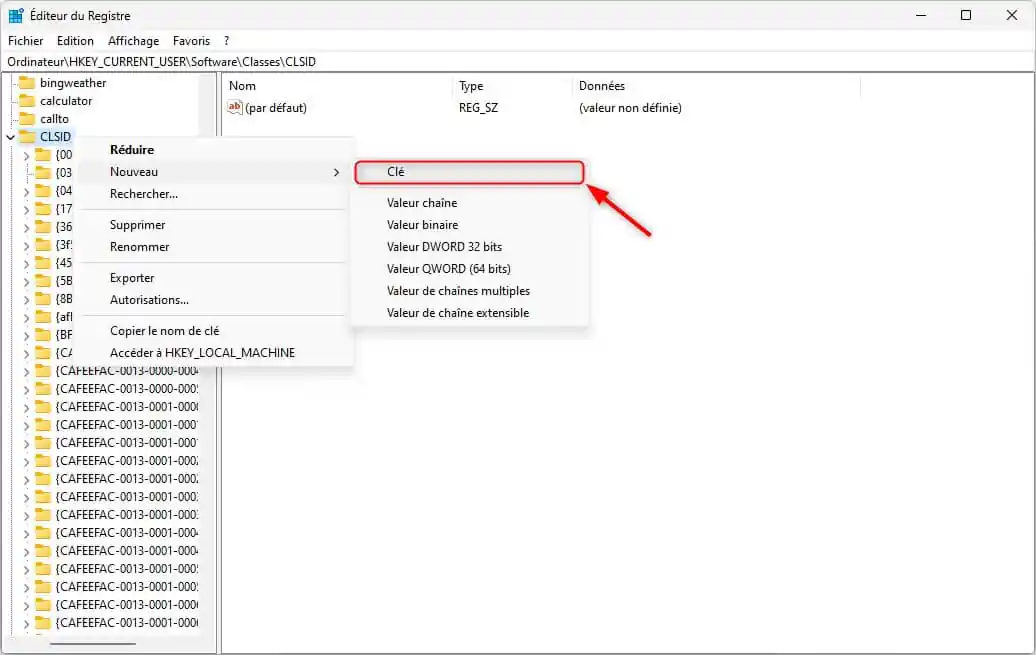This screenshot has width=1036, height=655.
Task: Click the Registry Editor app icon in title bar
Action: 16,15
